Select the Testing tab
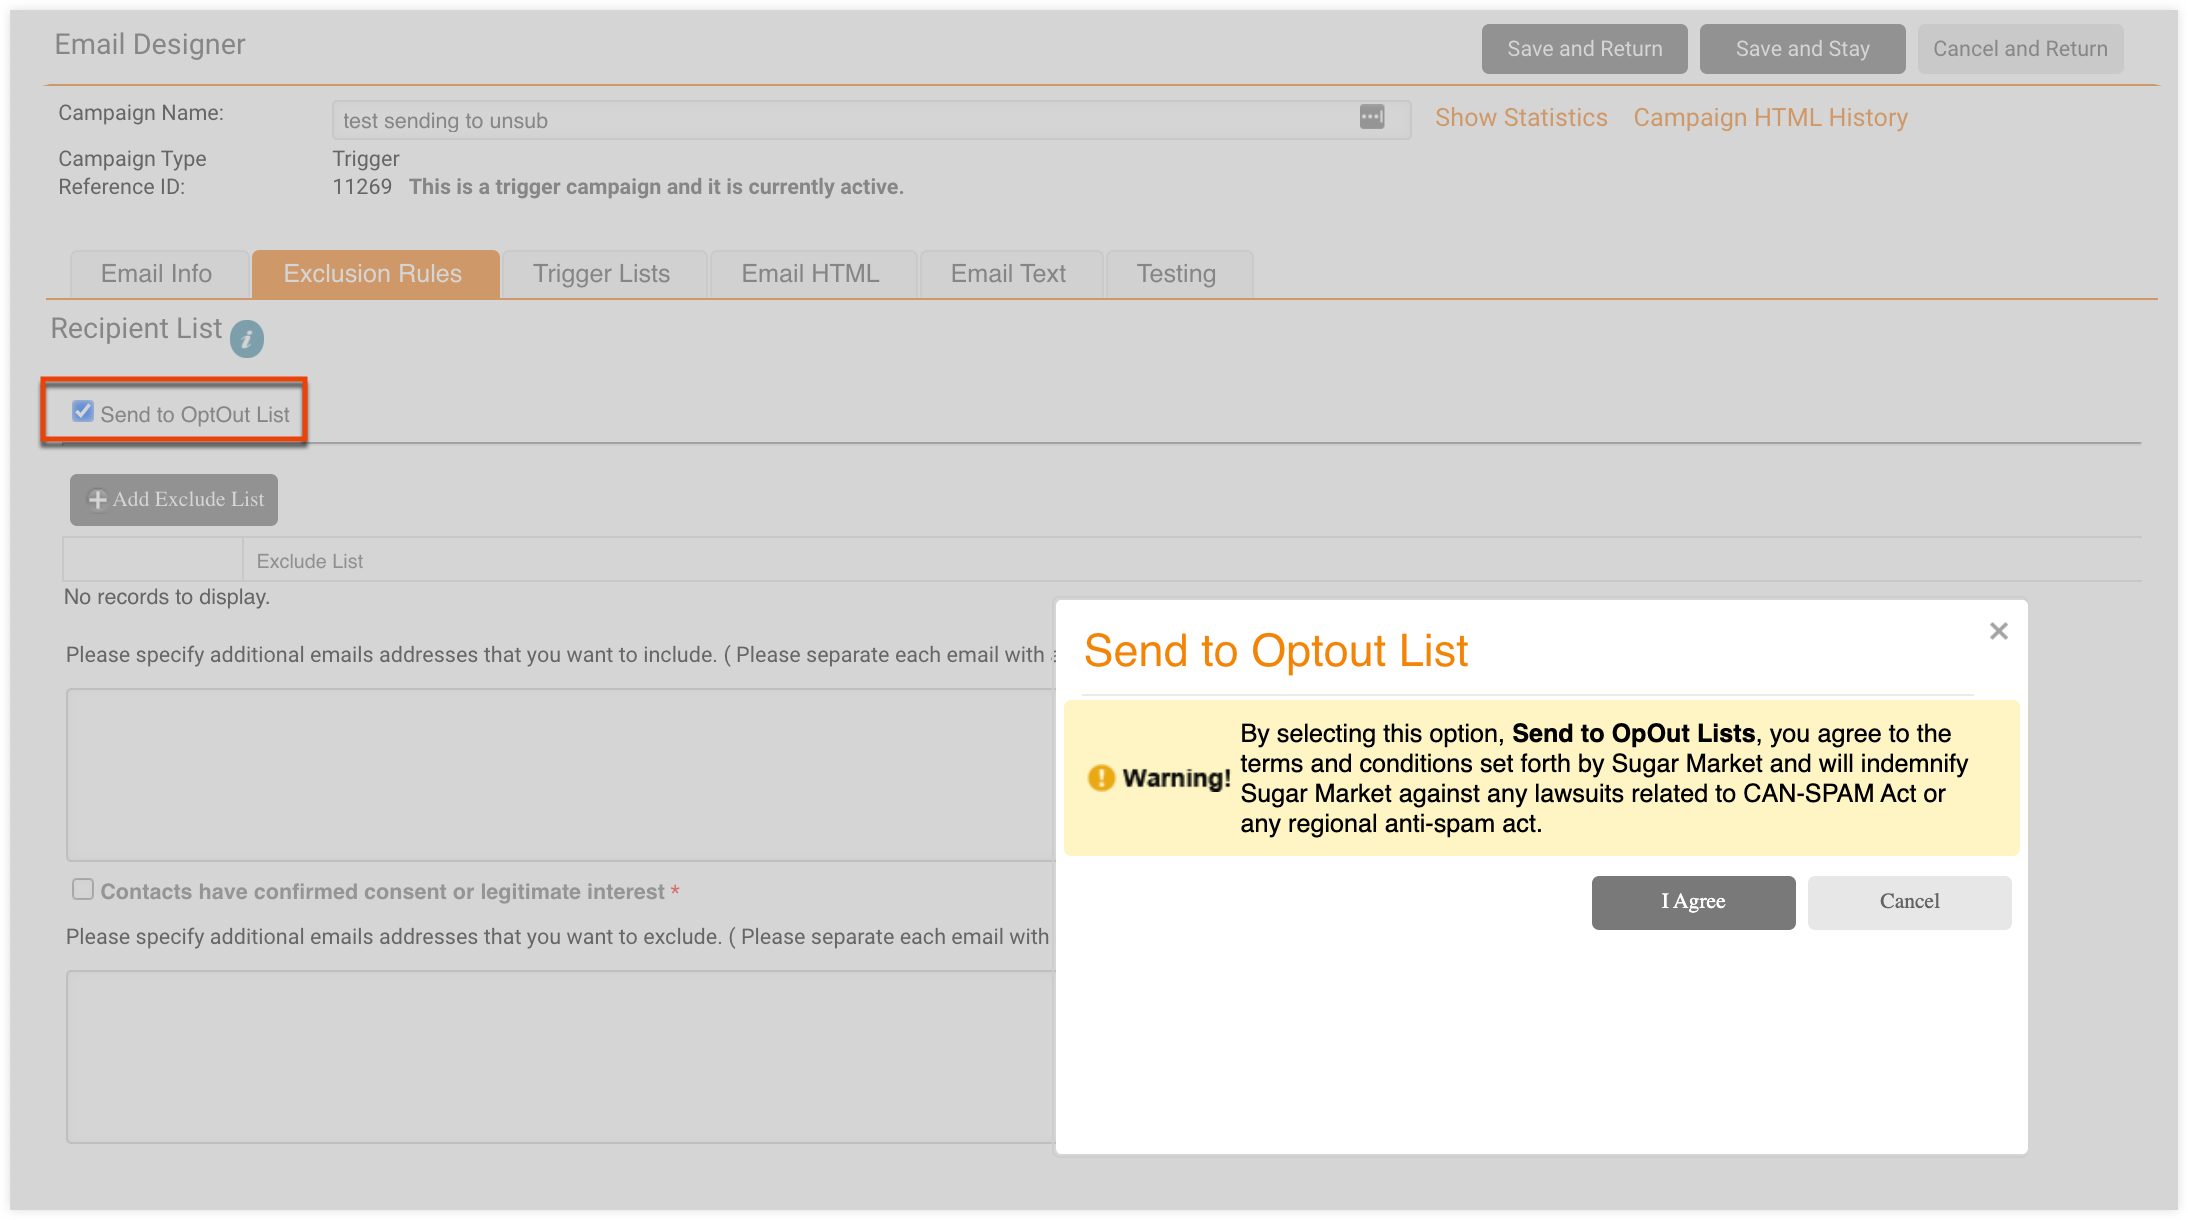Image resolution: width=2188 pixels, height=1220 pixels. [x=1177, y=273]
